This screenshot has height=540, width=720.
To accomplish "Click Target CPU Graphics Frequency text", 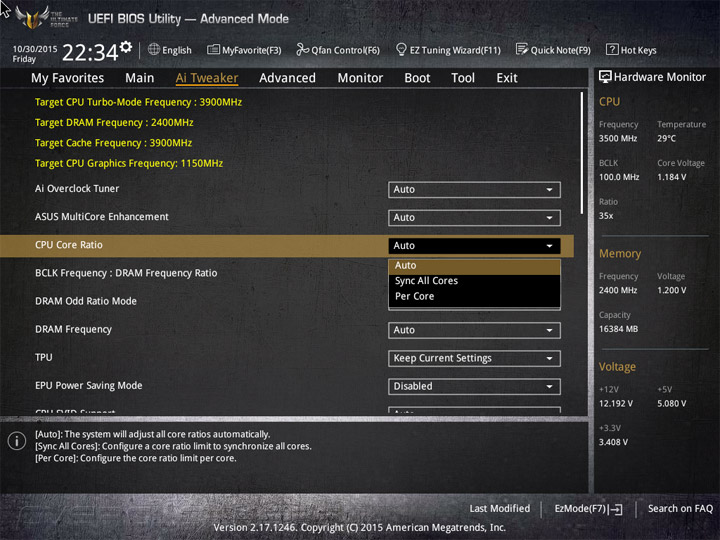I will [x=129, y=163].
